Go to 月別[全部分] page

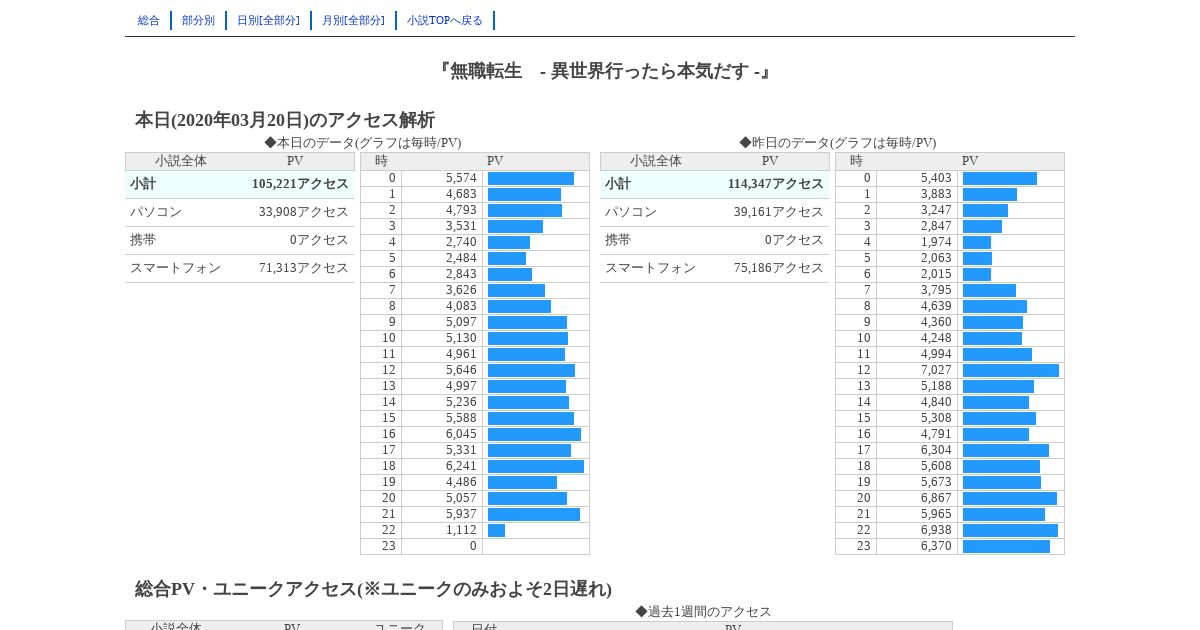[x=353, y=20]
